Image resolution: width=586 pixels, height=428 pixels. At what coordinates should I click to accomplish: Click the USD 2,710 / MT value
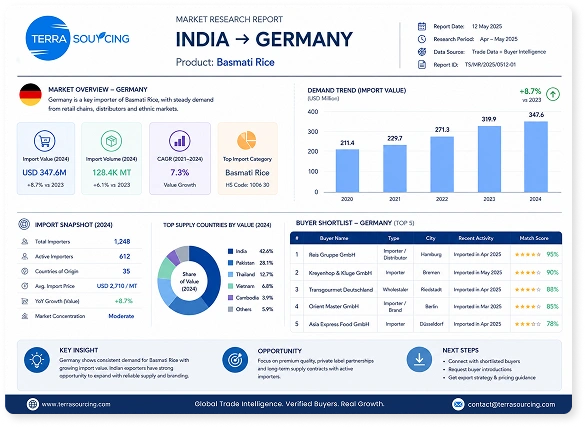click(117, 286)
